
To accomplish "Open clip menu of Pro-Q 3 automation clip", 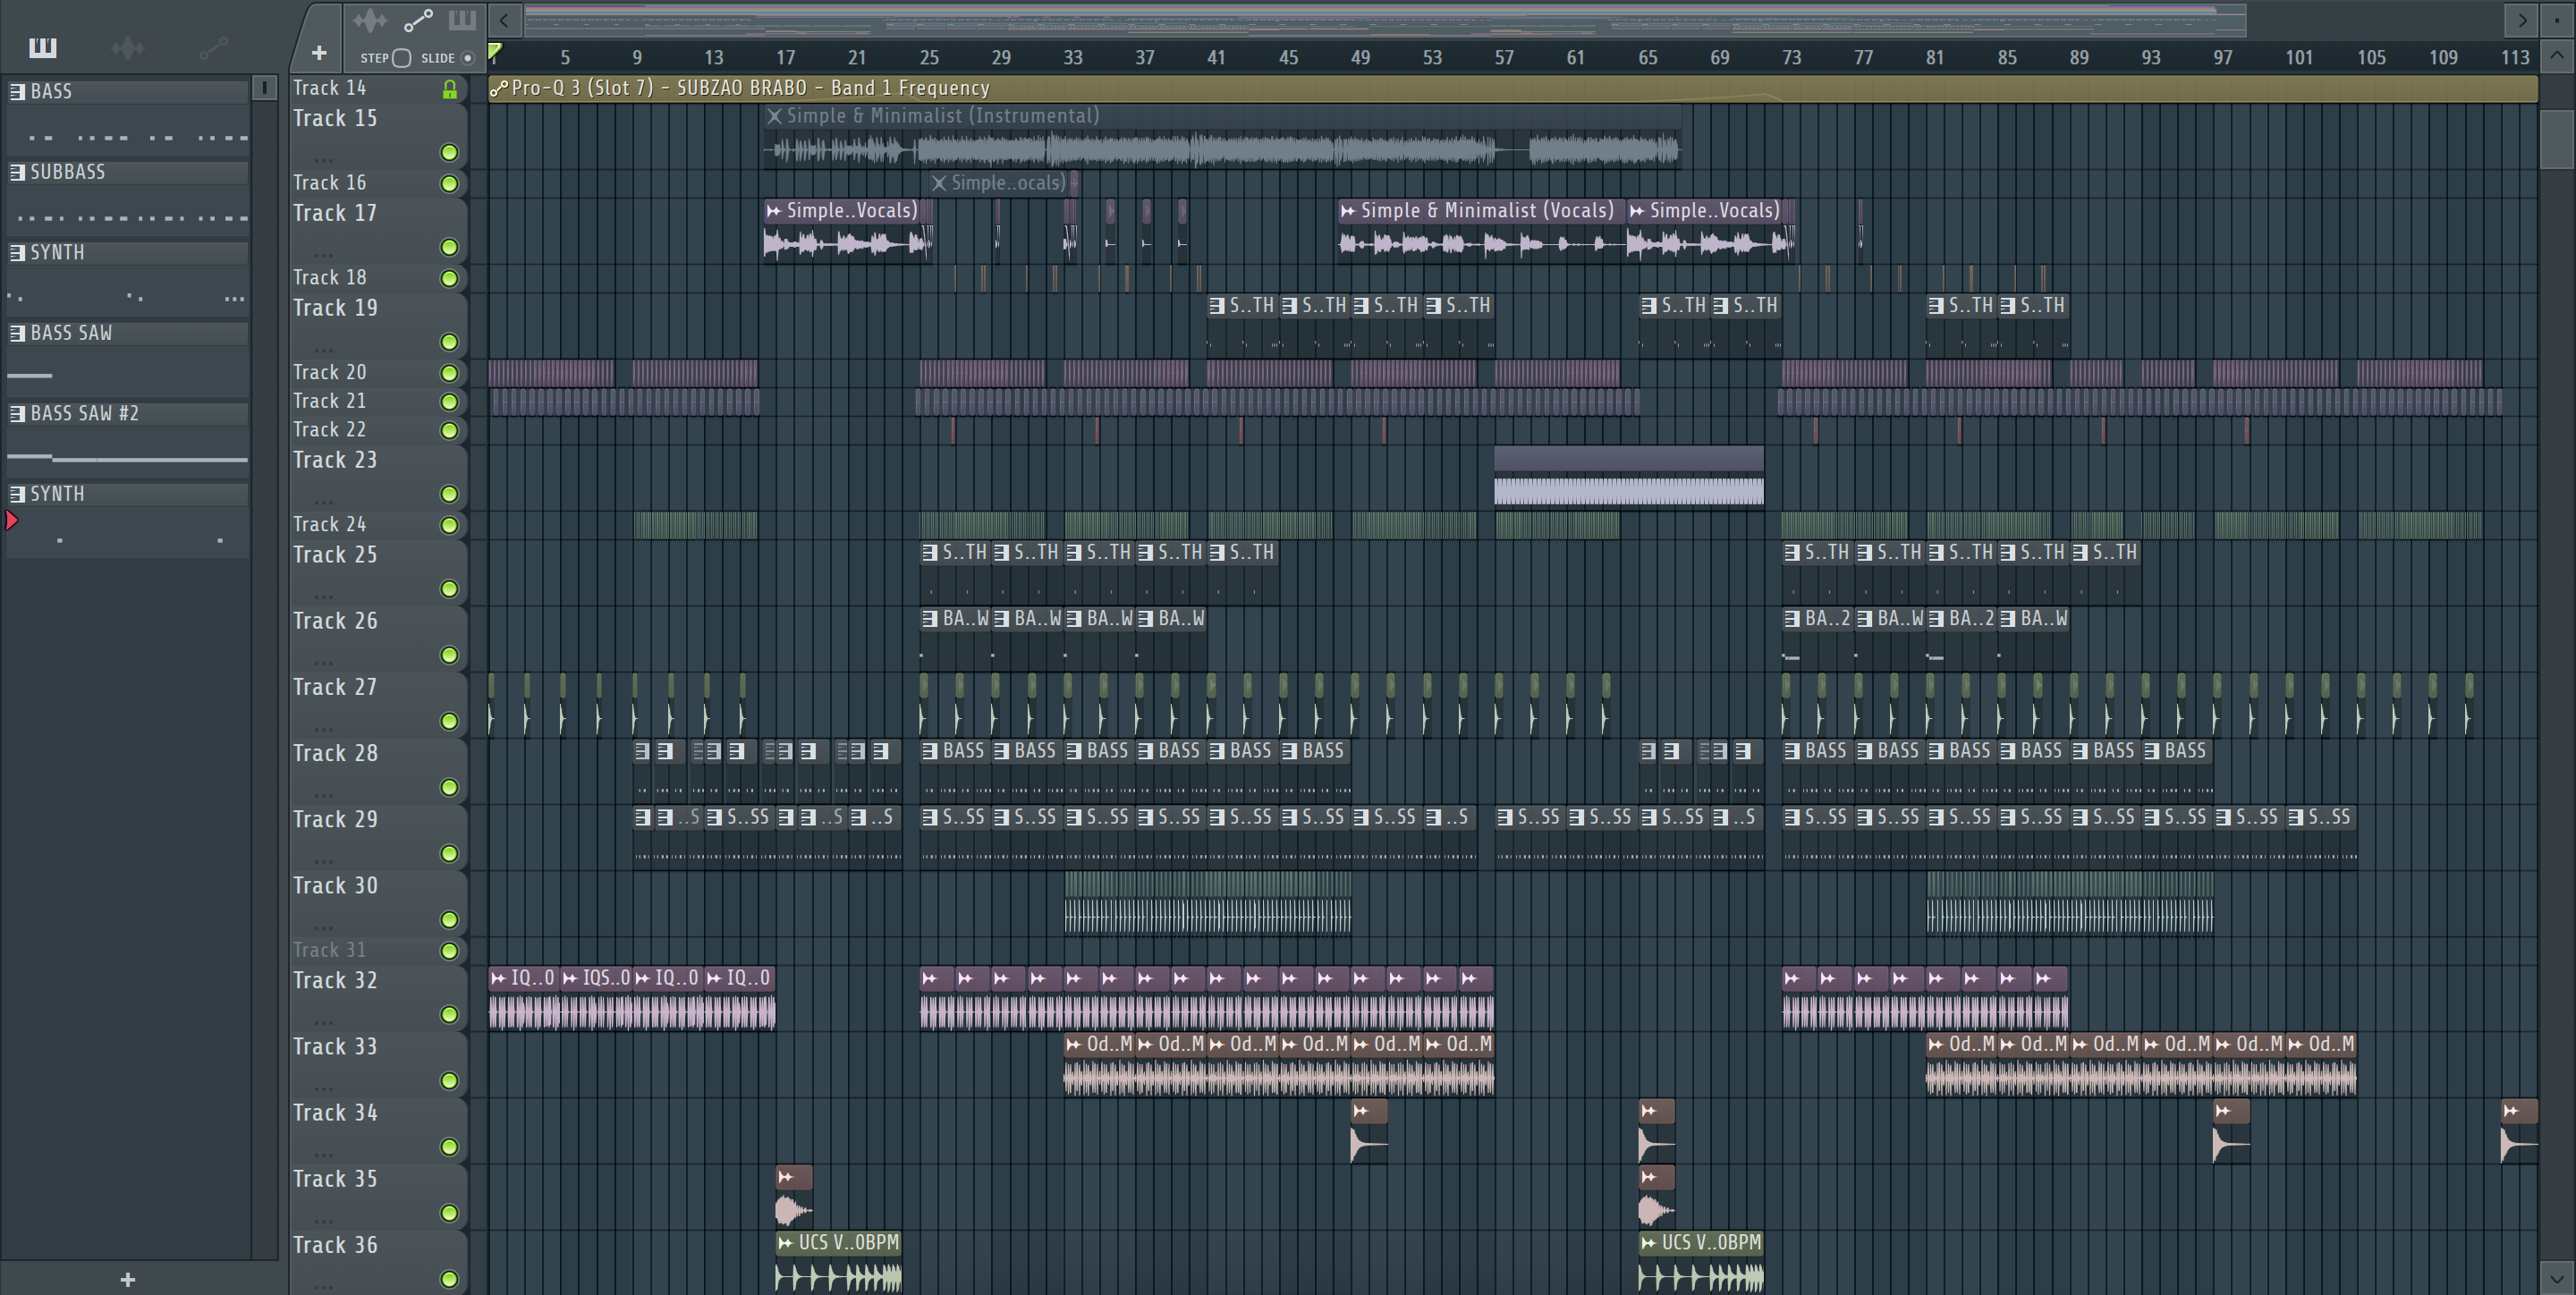I will 499,89.
